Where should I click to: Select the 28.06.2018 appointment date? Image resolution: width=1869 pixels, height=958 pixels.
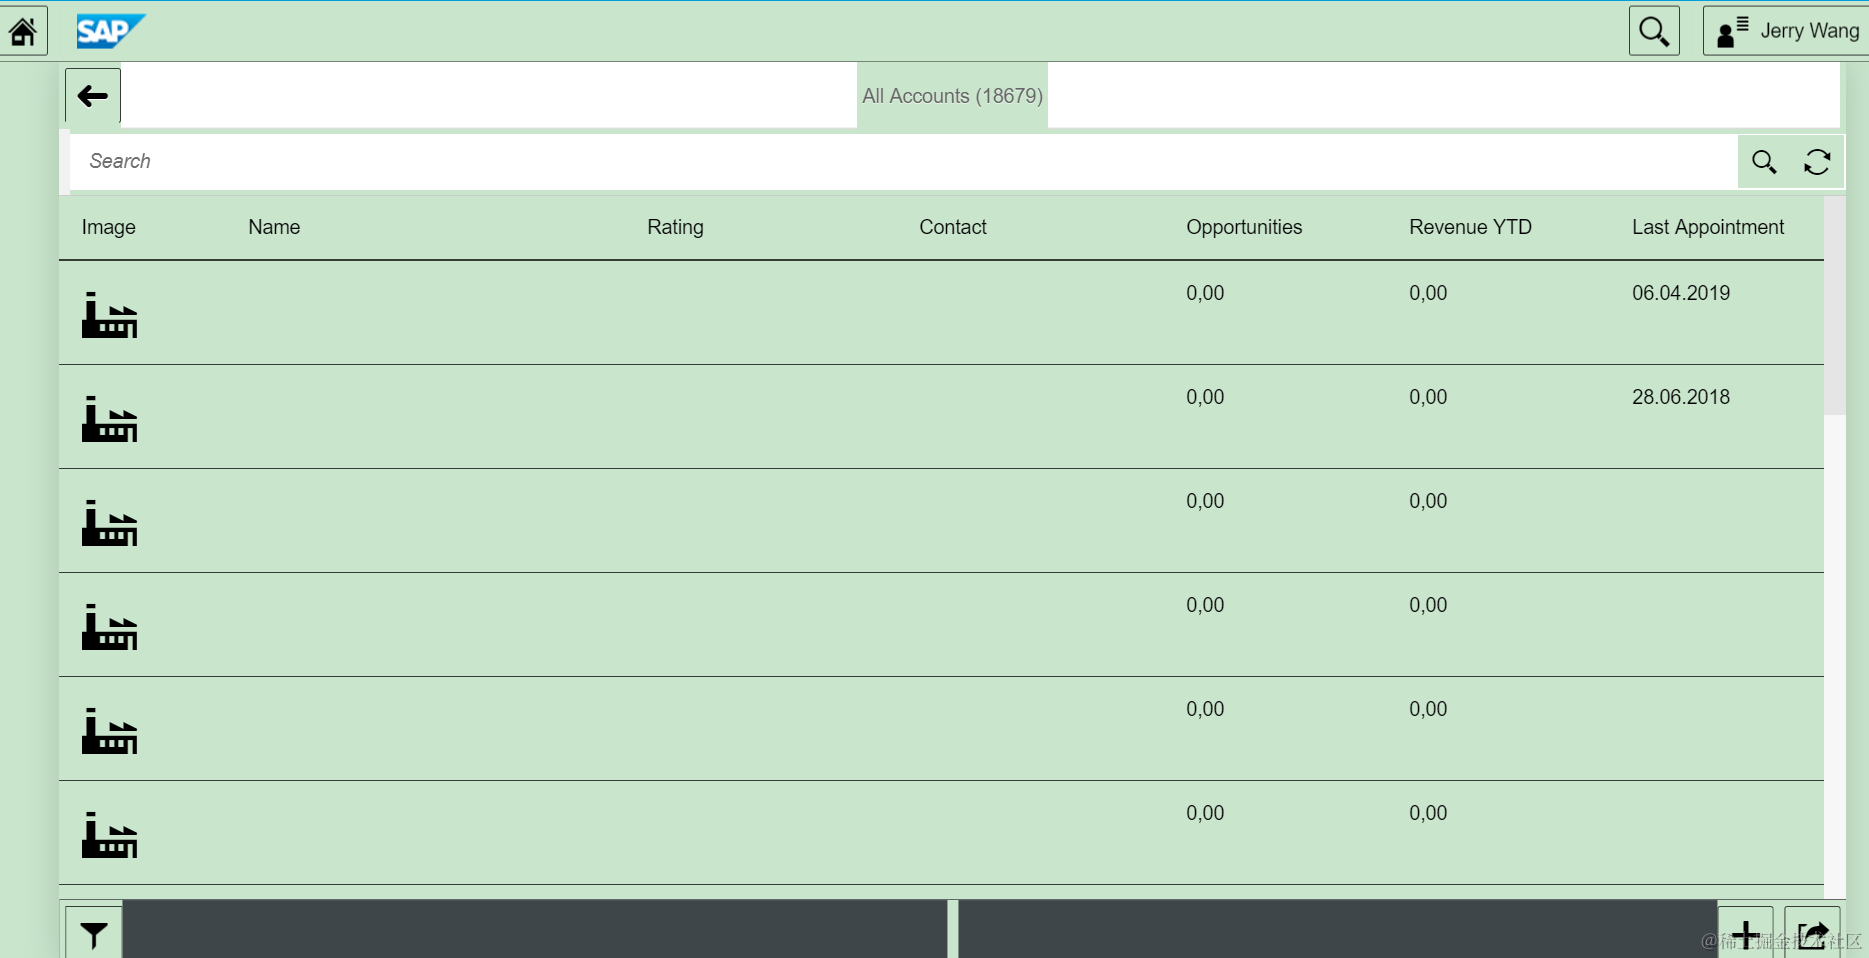pyautogui.click(x=1681, y=397)
